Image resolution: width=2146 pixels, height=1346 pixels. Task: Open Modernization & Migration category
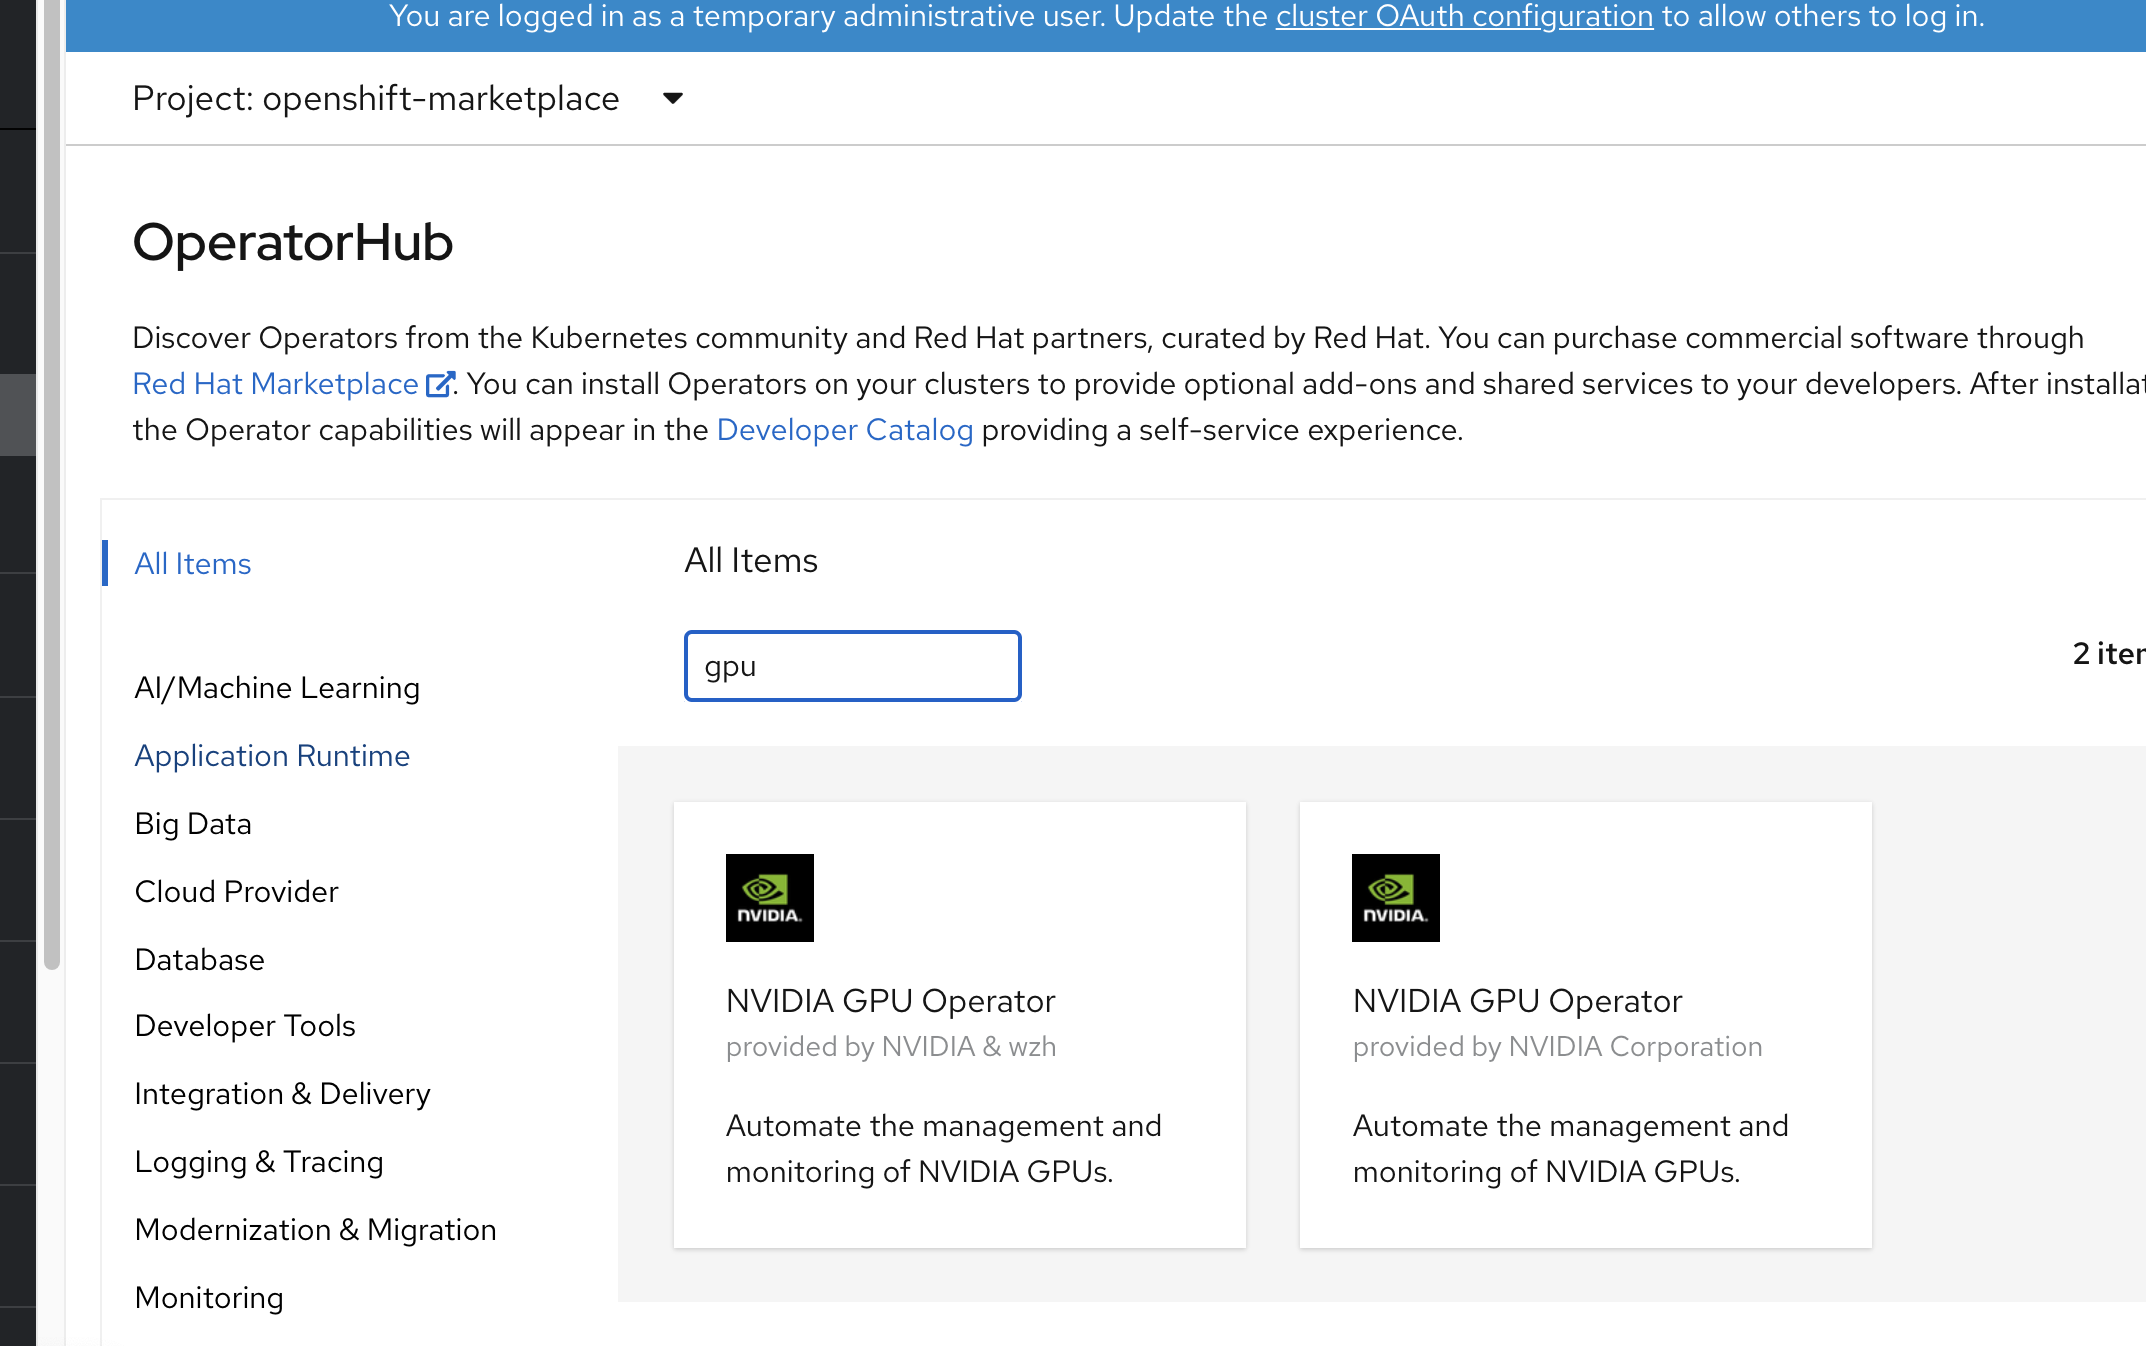pyautogui.click(x=315, y=1230)
